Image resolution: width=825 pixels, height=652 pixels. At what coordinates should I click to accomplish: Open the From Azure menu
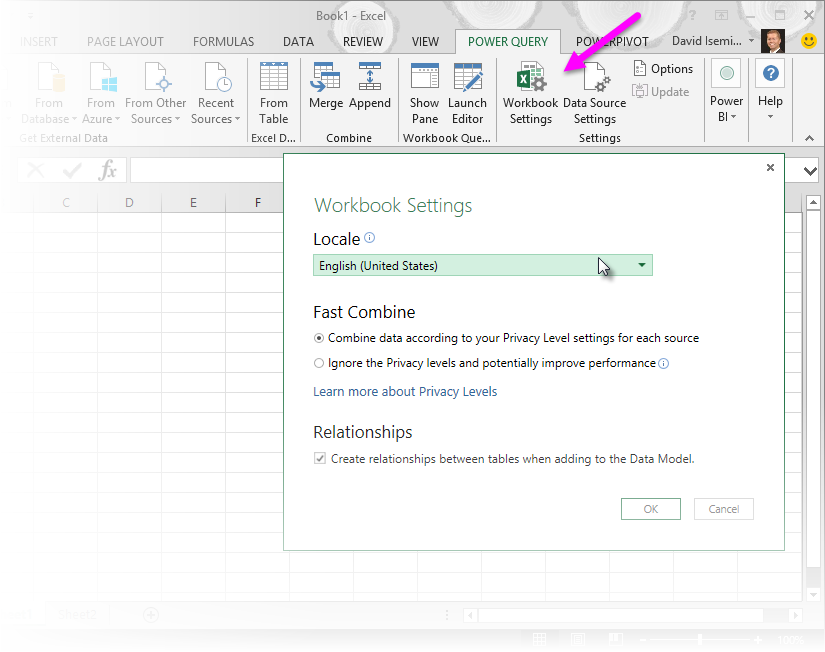coord(101,93)
